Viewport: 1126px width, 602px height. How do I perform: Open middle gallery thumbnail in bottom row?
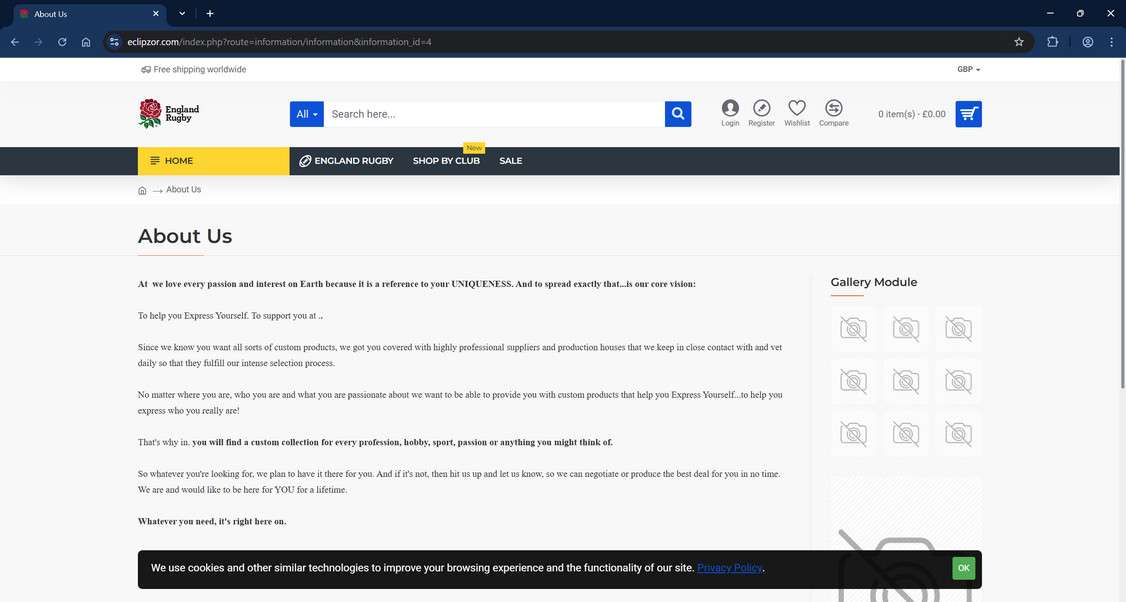pos(906,434)
